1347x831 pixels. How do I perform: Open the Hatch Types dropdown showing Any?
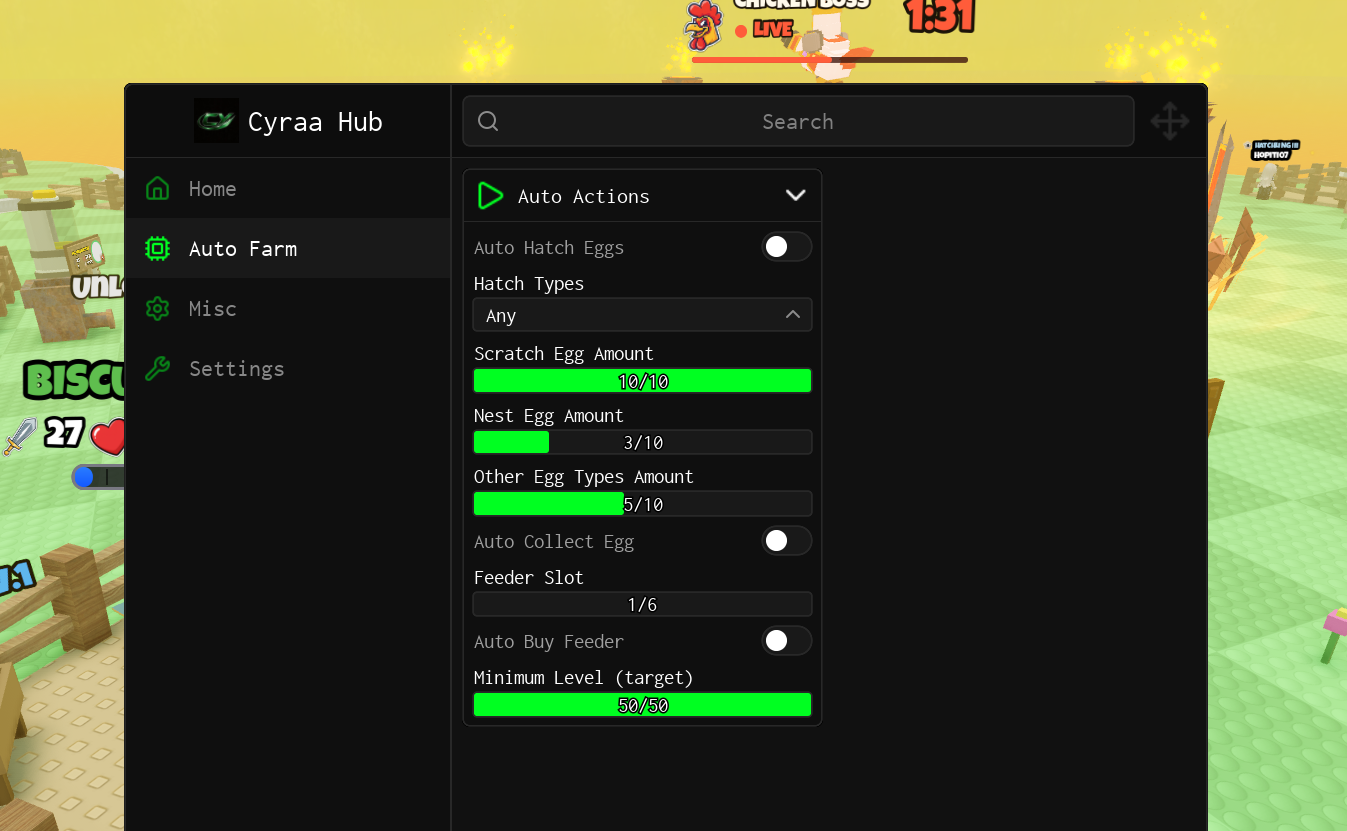pyautogui.click(x=642, y=315)
